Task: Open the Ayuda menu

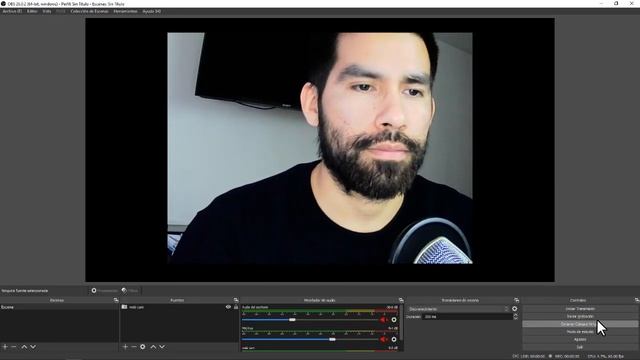Action: (x=151, y=11)
